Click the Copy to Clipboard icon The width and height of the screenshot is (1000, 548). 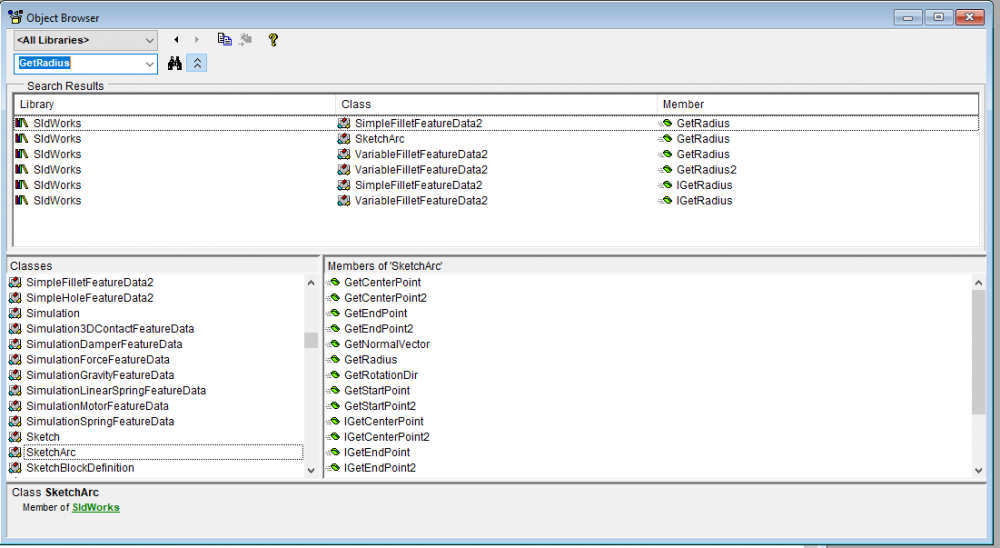(224, 40)
